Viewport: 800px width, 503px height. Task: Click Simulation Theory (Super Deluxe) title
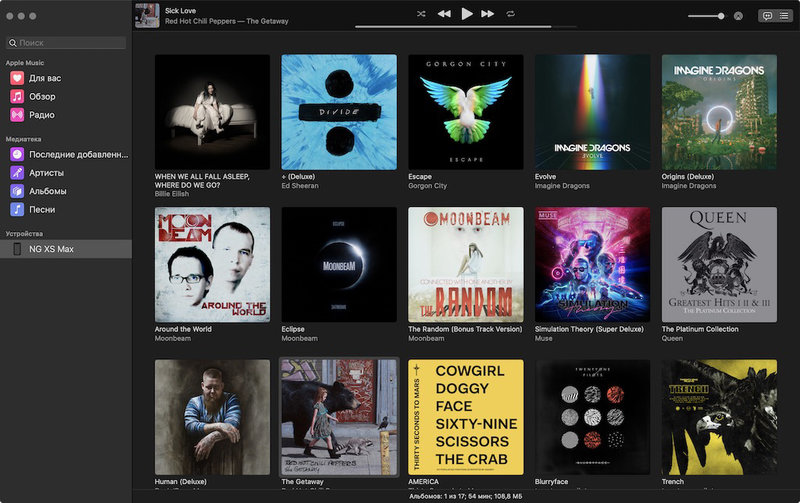tap(589, 329)
